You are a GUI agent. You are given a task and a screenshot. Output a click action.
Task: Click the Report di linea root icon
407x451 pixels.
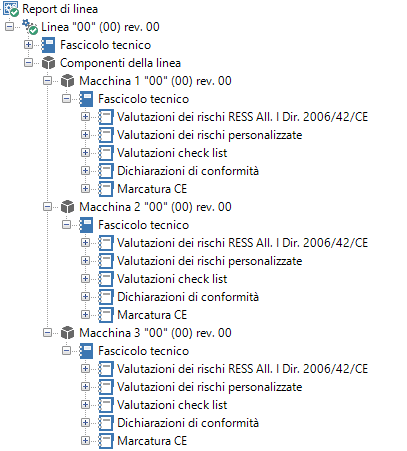[x=11, y=9]
